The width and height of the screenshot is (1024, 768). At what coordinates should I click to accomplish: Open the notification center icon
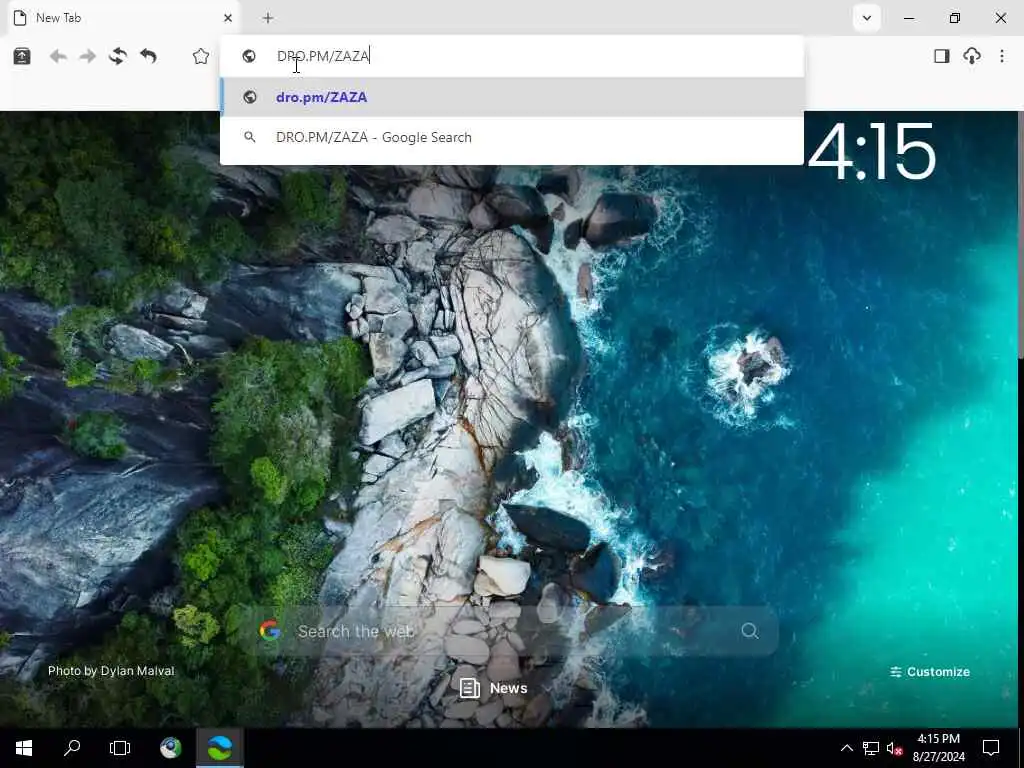pyautogui.click(x=991, y=748)
